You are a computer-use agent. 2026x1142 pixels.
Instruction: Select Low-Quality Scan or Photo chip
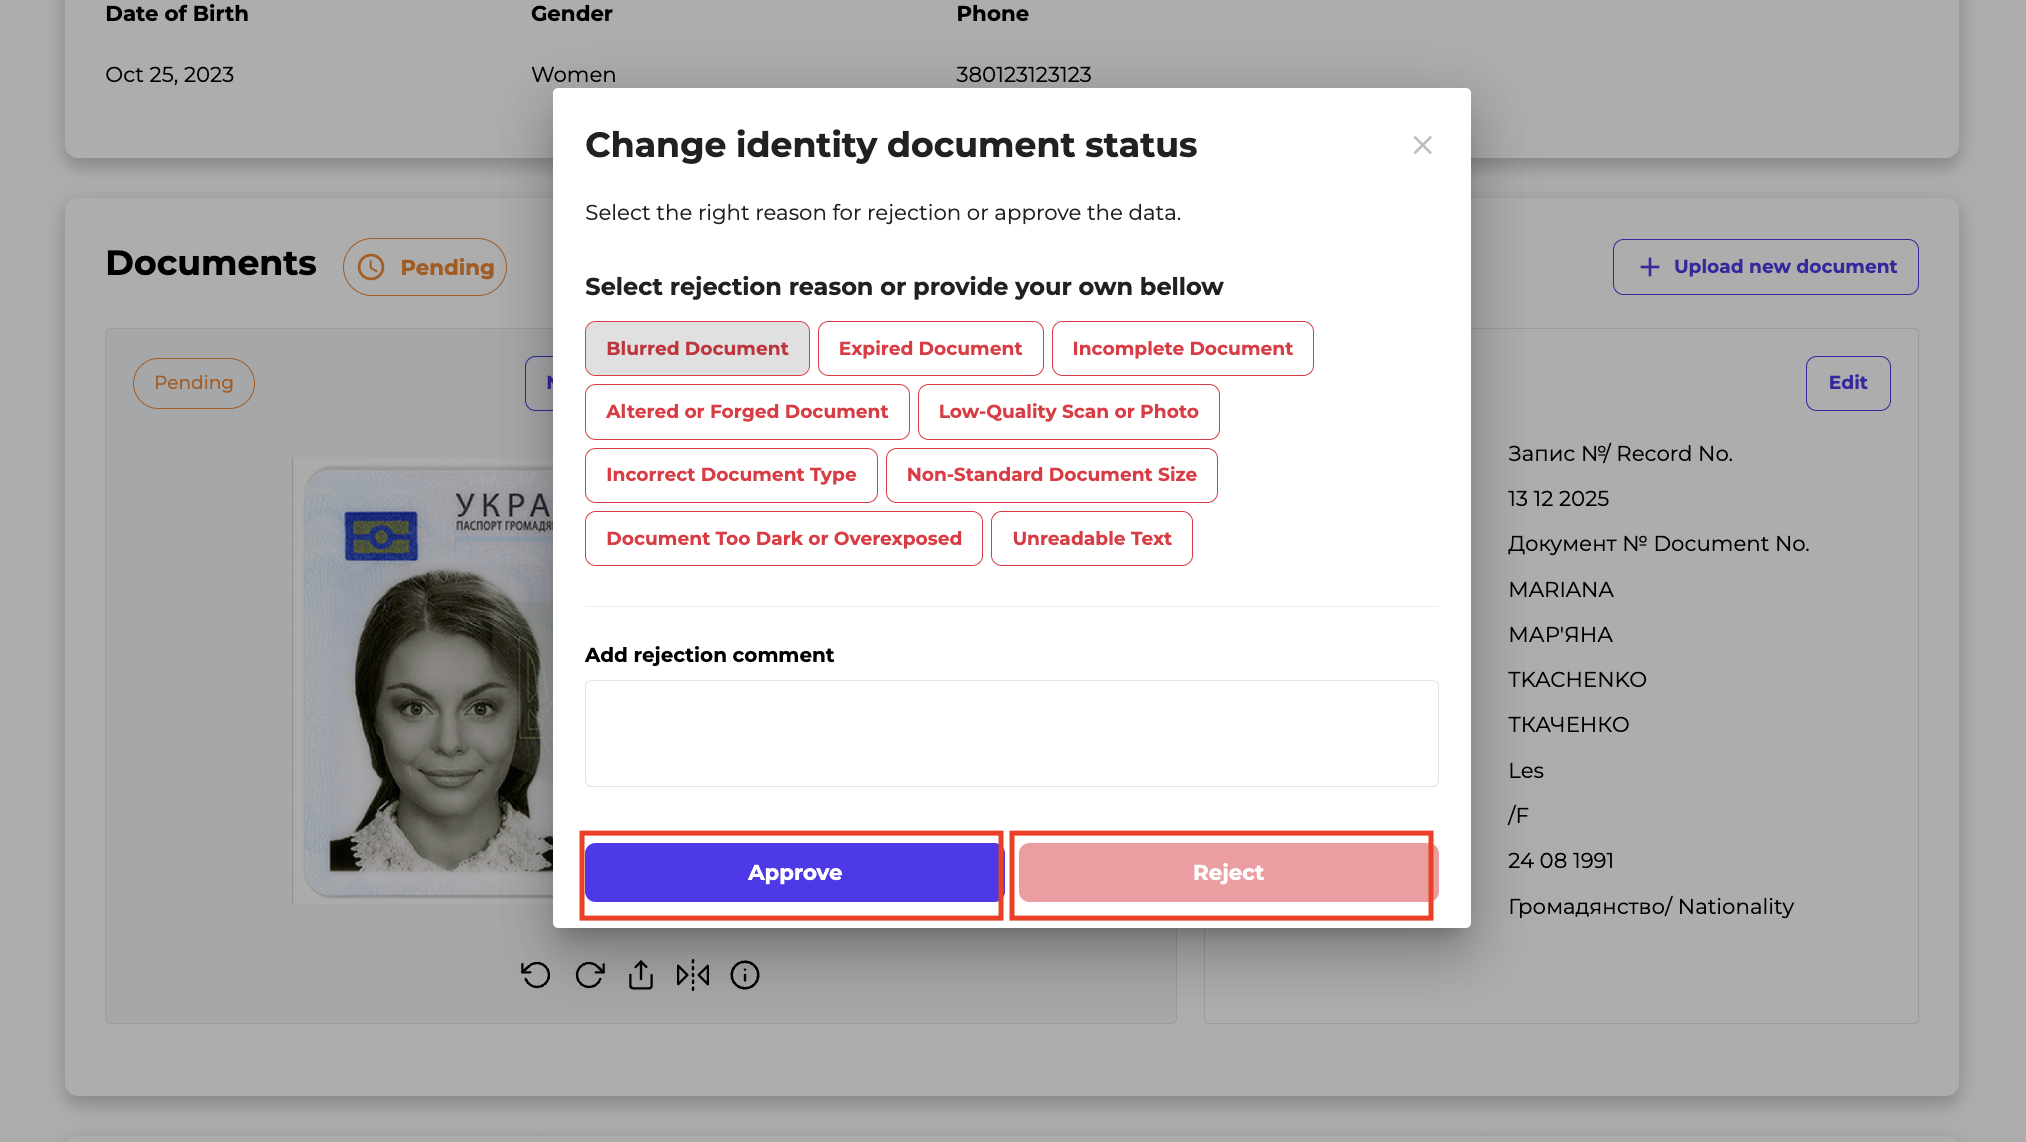[x=1068, y=411]
